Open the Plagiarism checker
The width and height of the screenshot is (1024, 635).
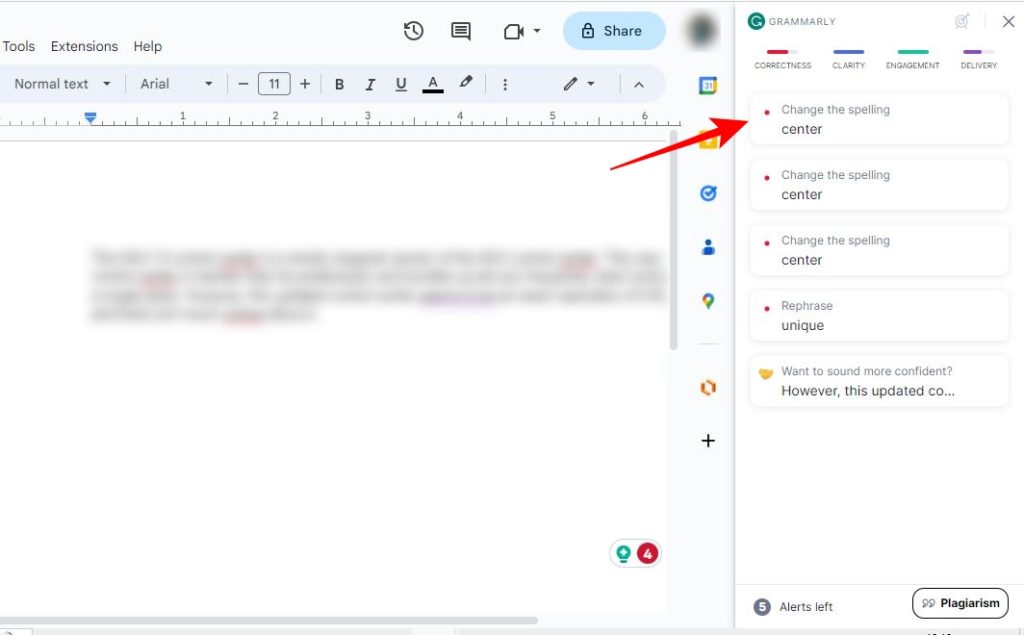(x=960, y=603)
